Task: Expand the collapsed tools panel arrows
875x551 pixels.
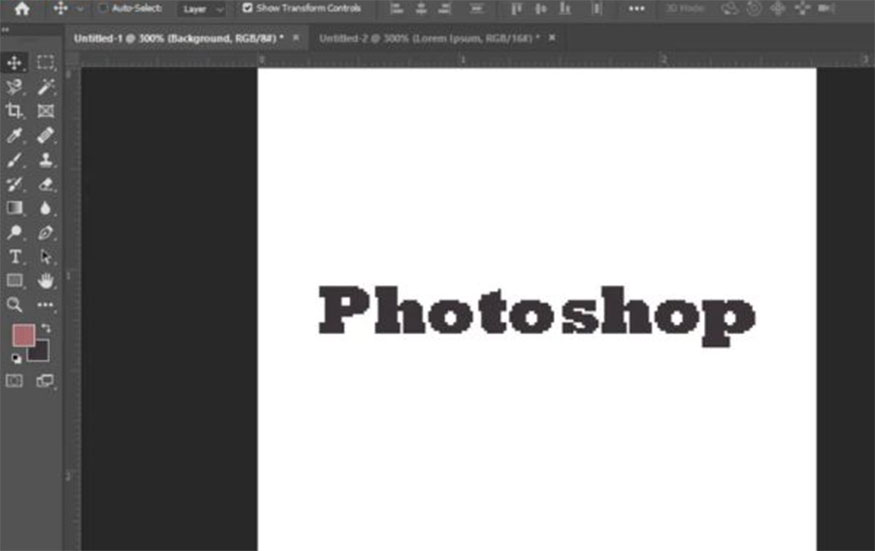Action: tap(6, 30)
